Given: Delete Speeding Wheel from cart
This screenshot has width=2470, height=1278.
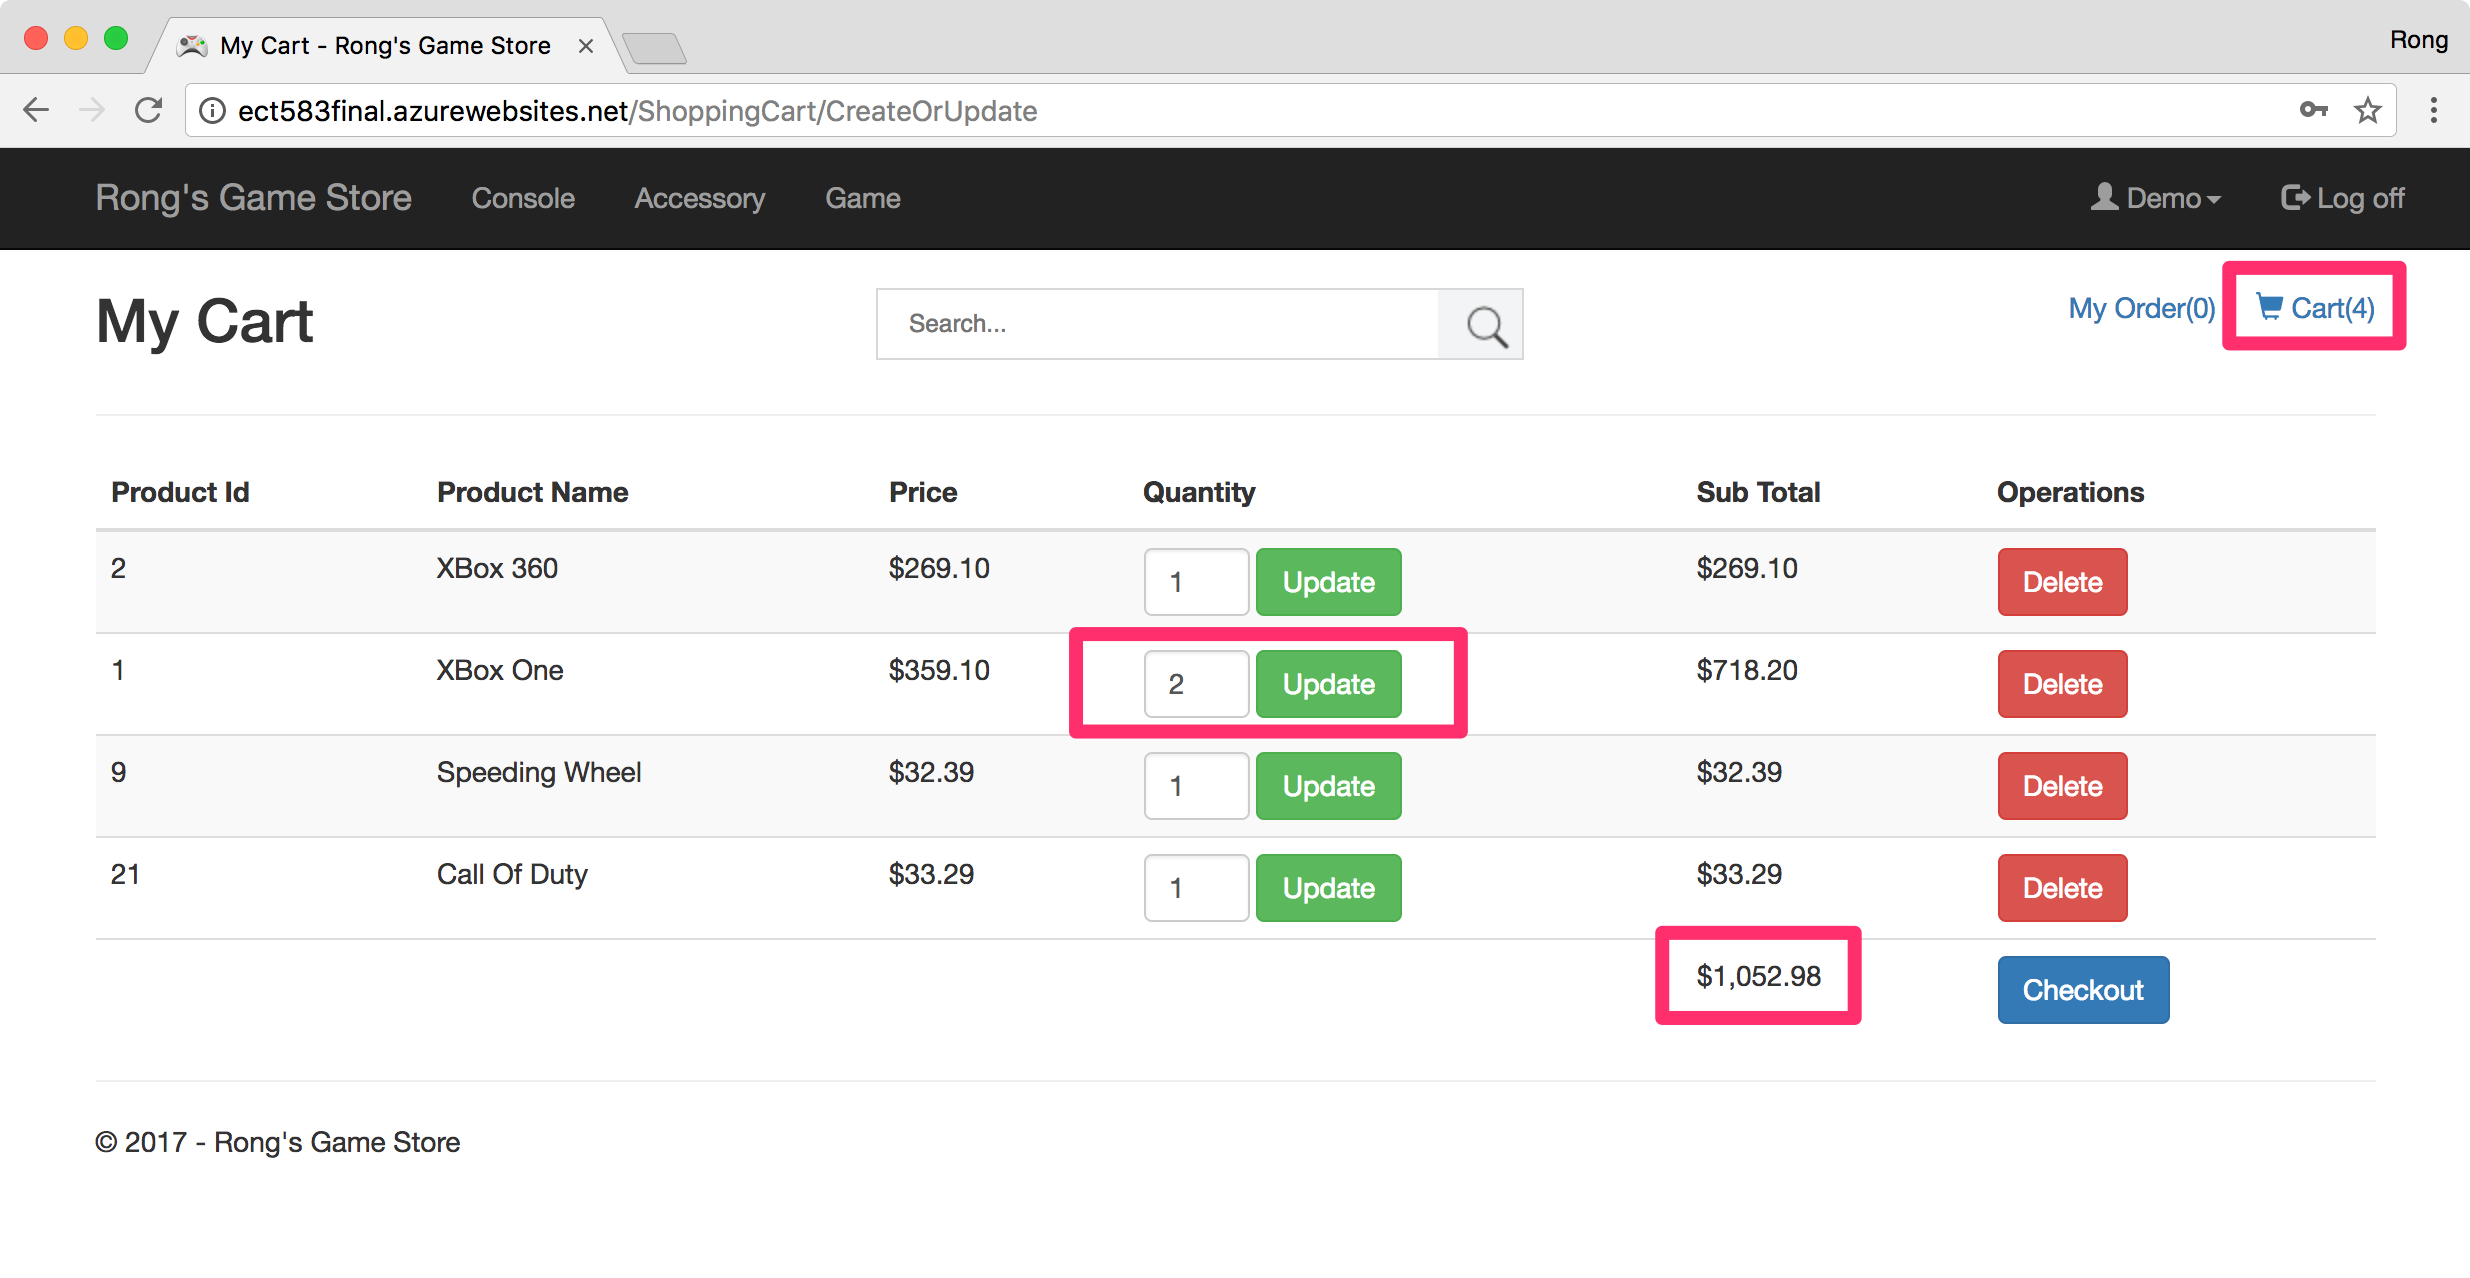Looking at the screenshot, I should (x=2062, y=786).
